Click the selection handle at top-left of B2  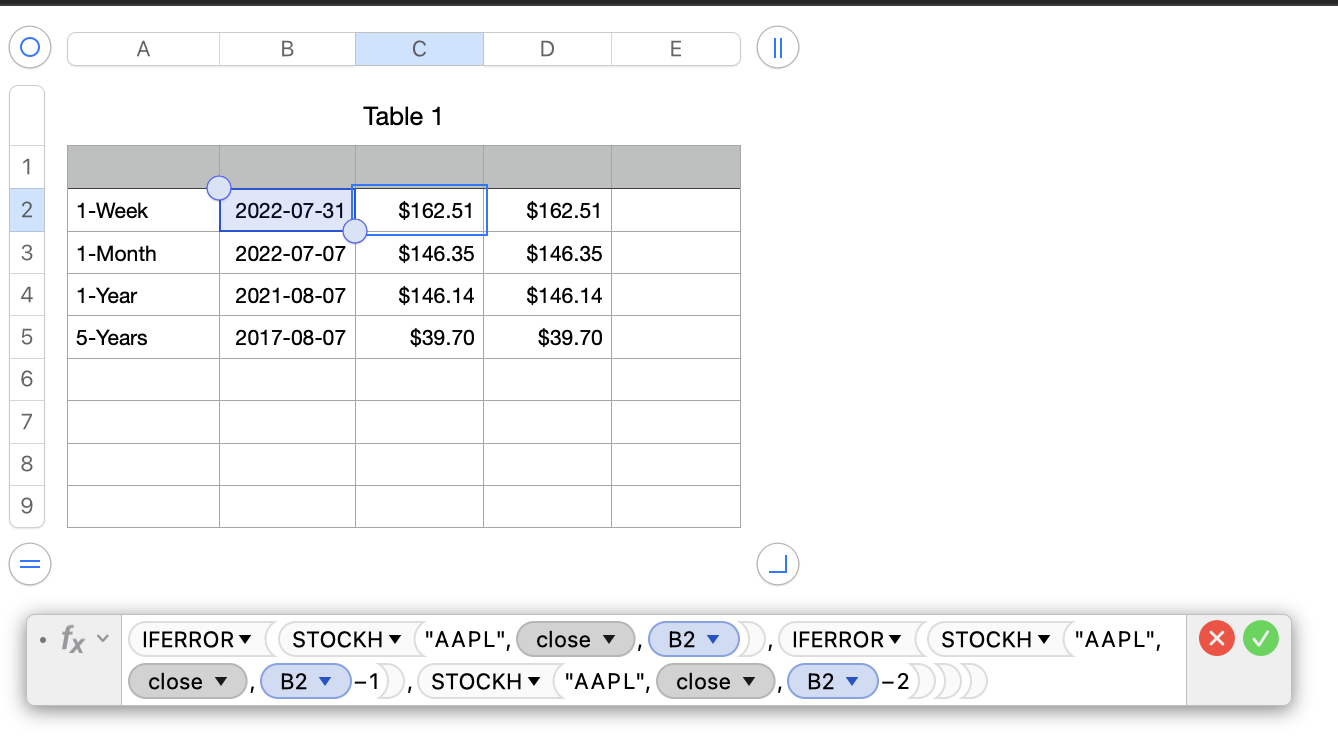click(218, 187)
